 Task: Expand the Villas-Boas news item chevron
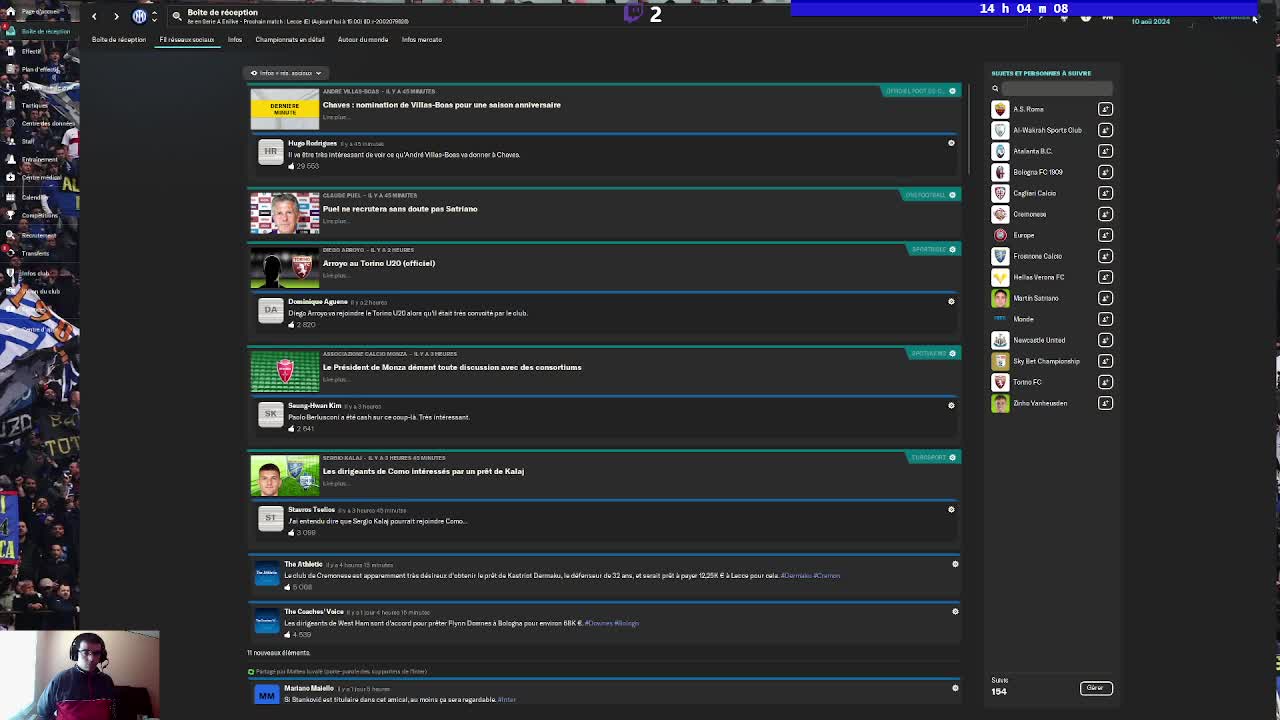click(952, 91)
